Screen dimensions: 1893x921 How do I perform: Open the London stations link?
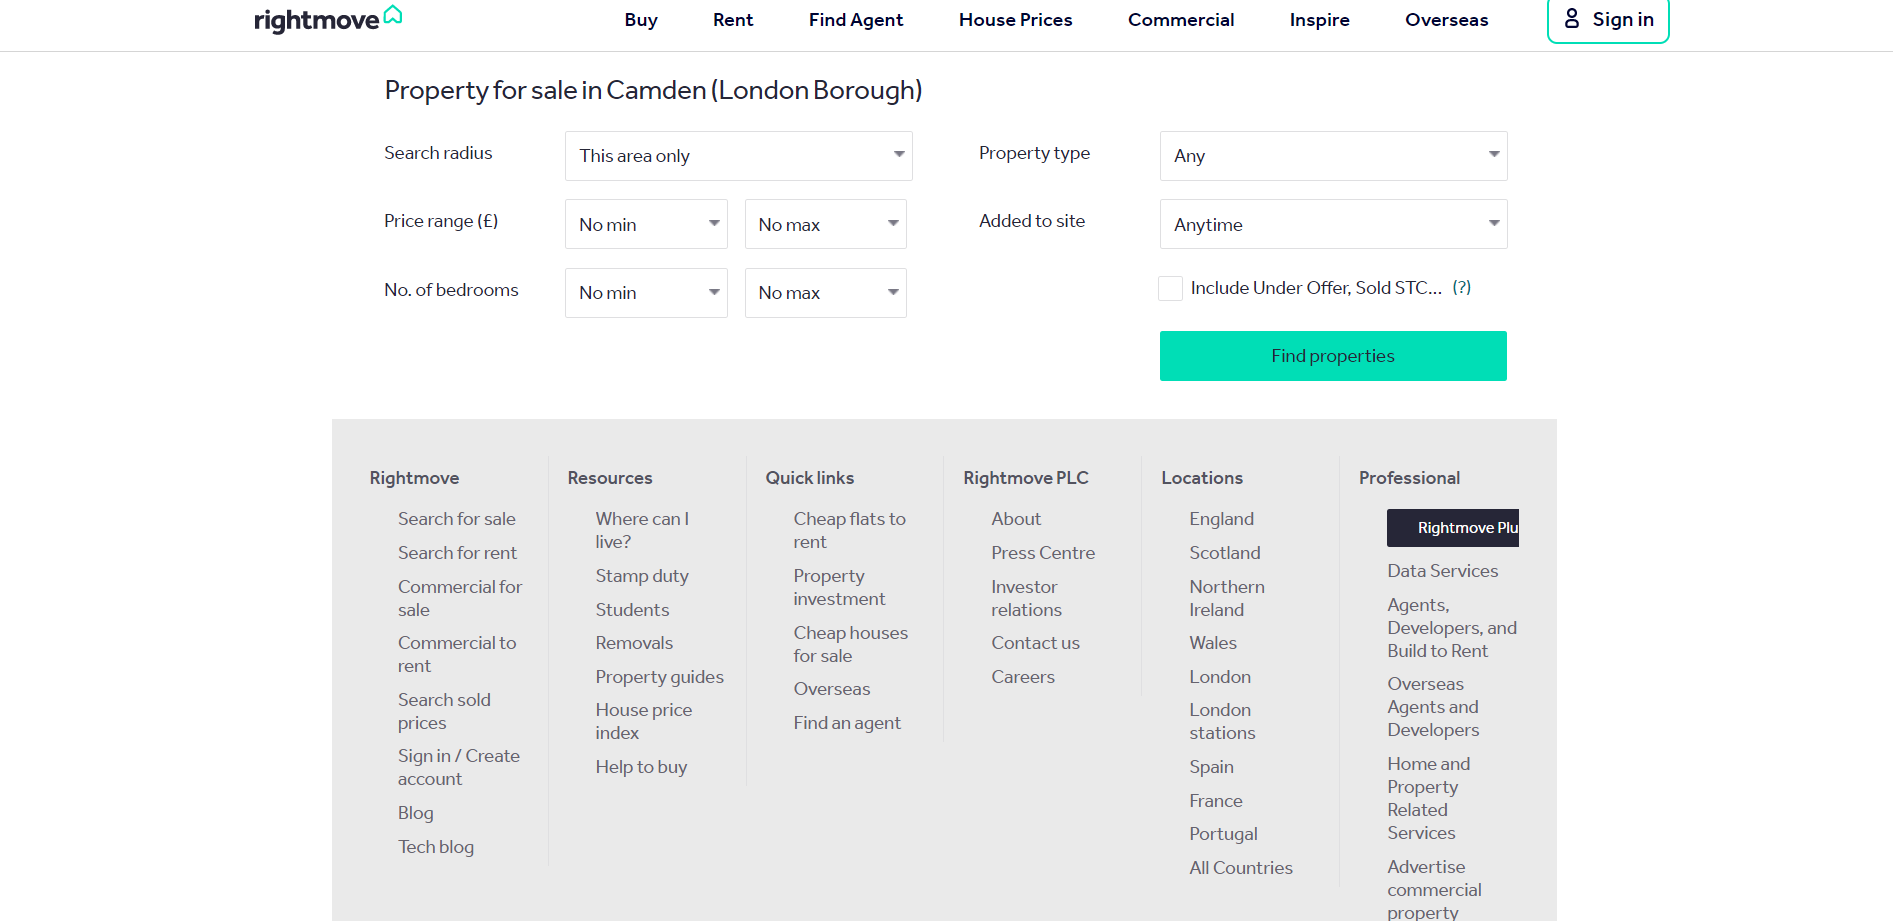(1222, 721)
